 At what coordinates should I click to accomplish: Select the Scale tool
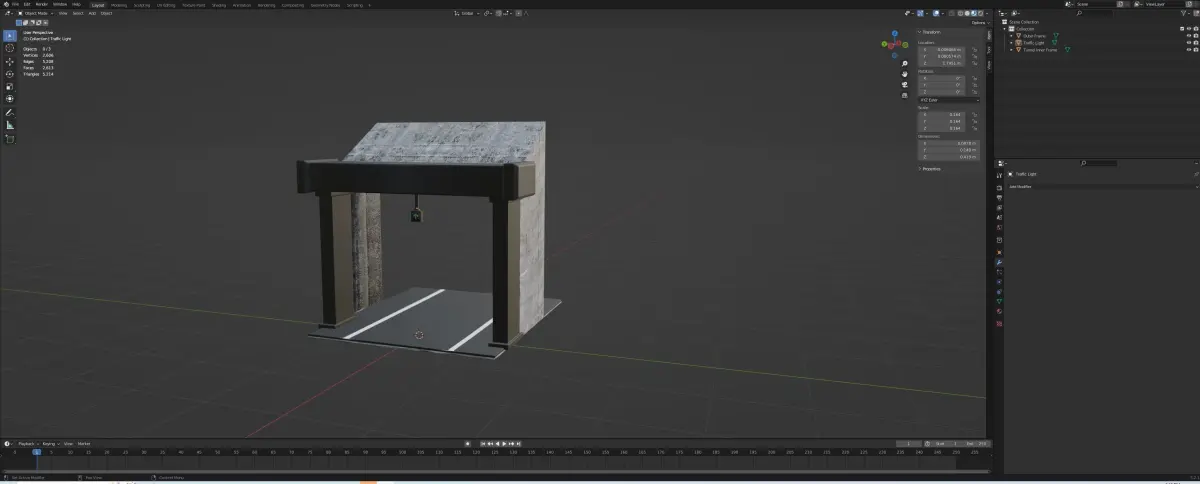pos(10,87)
